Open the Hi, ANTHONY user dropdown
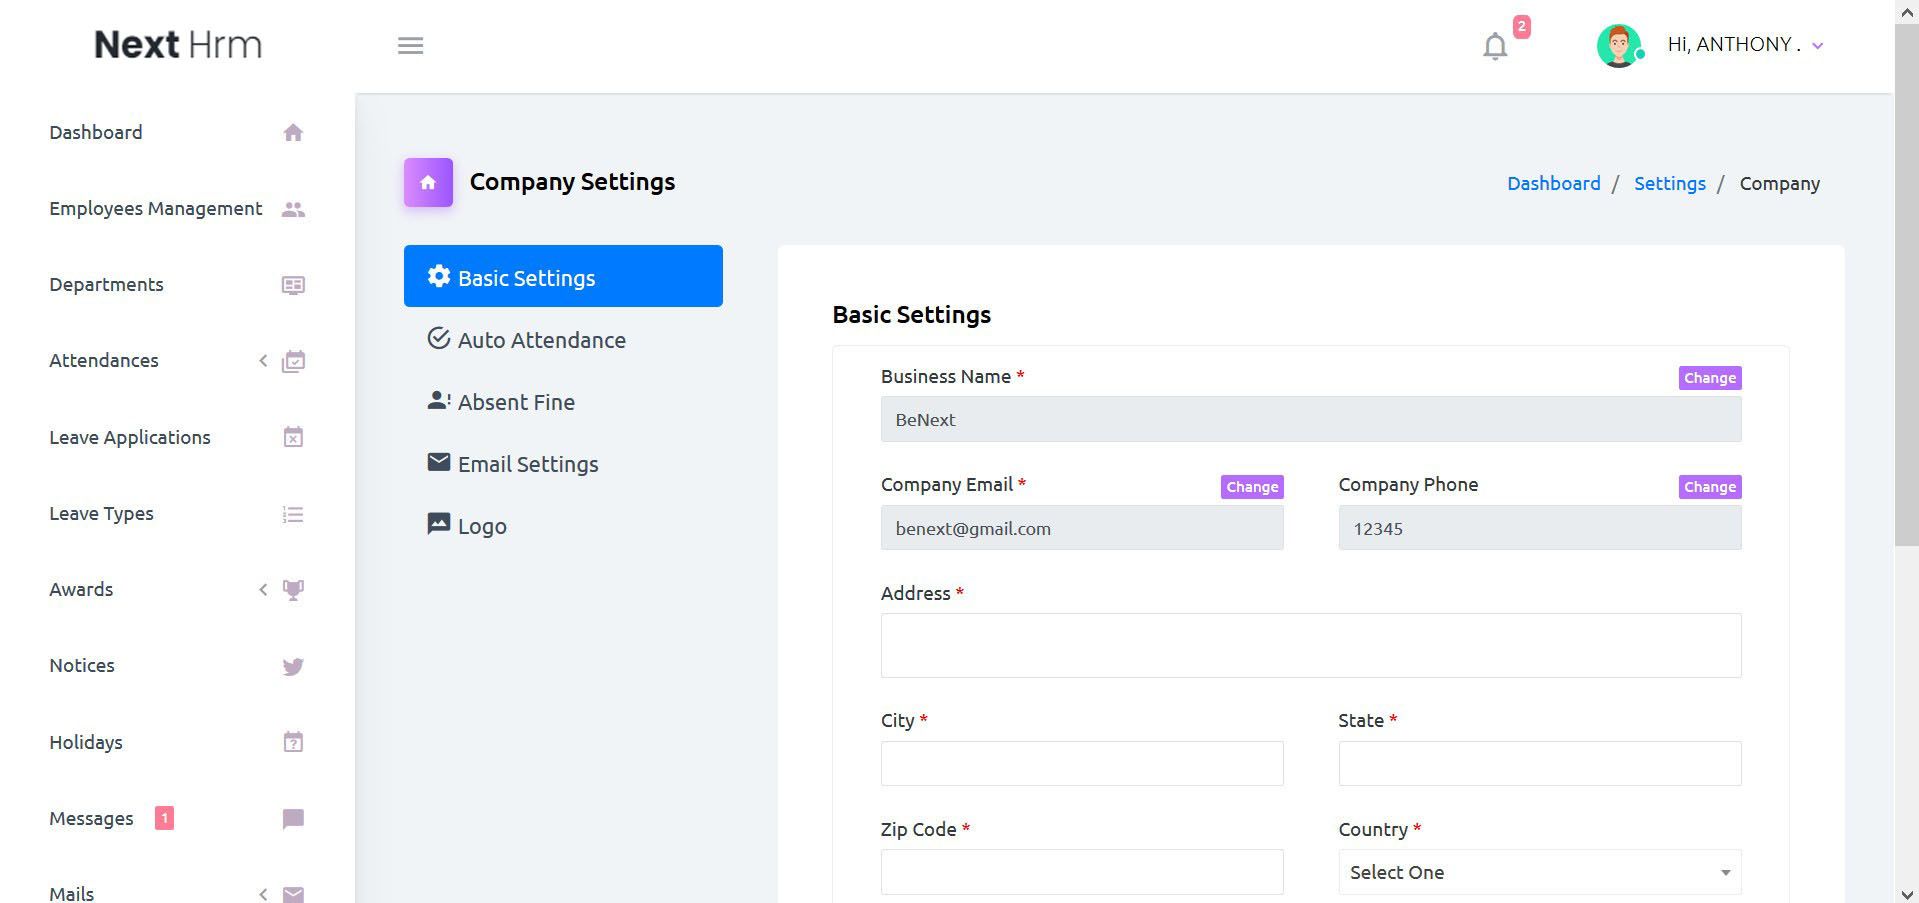Screen dimensions: 1919x903 [1745, 45]
